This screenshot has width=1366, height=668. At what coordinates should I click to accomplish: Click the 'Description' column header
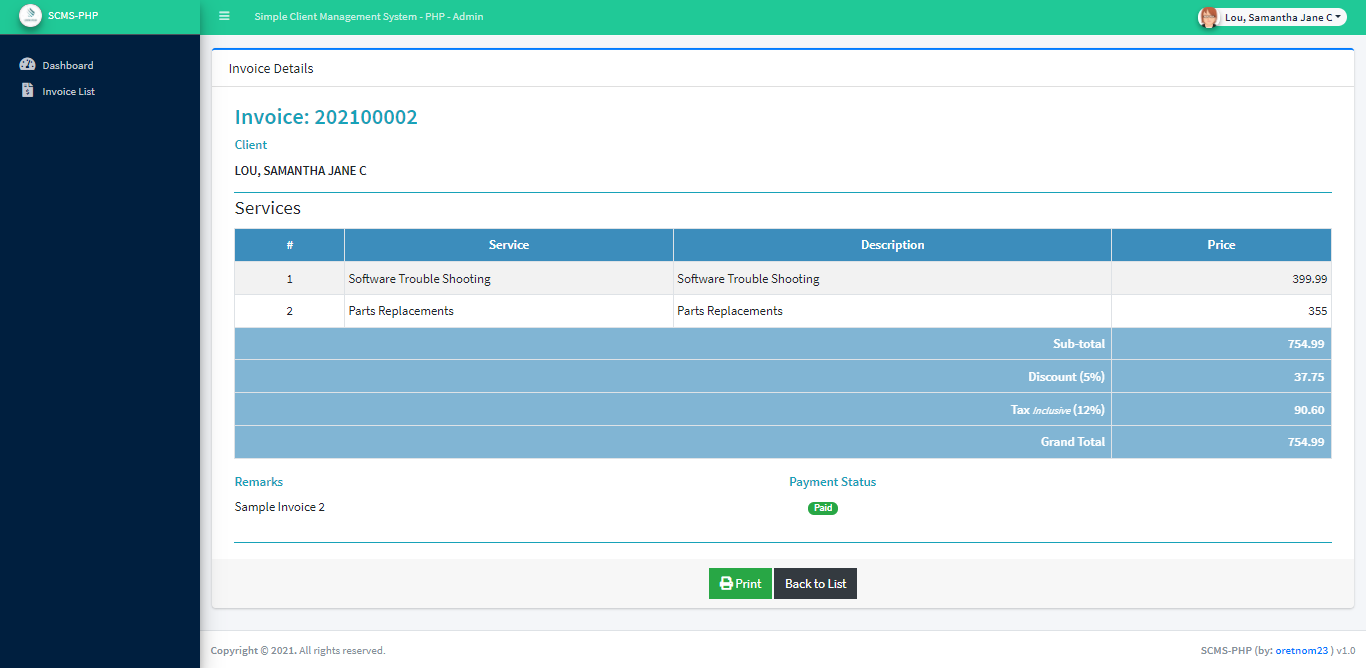pyautogui.click(x=893, y=245)
